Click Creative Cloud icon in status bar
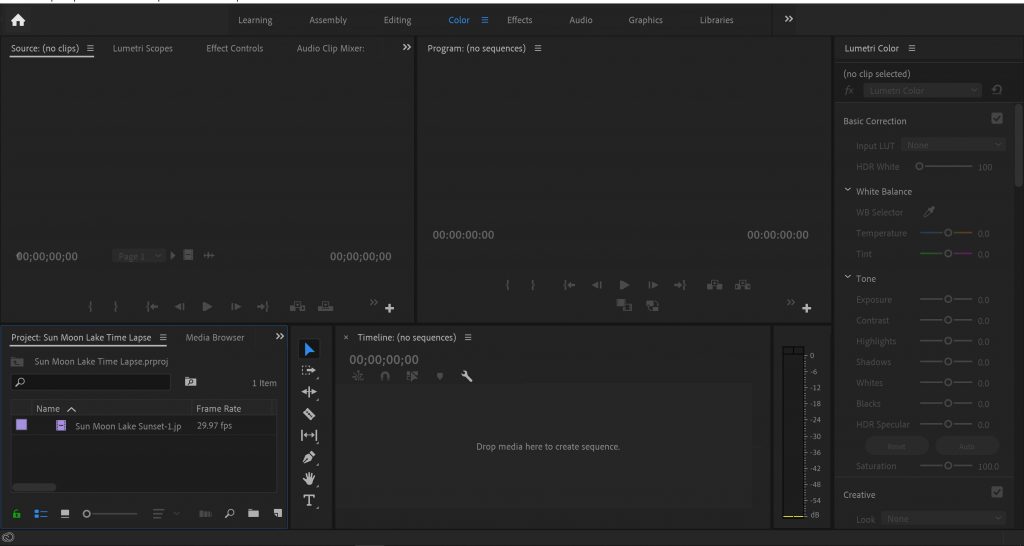Viewport: 1024px width, 546px height. tap(8, 538)
